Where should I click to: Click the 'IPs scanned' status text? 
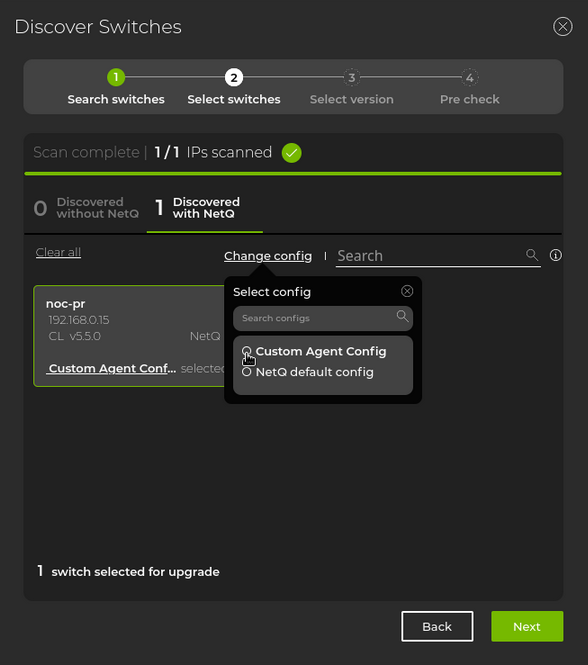point(229,152)
